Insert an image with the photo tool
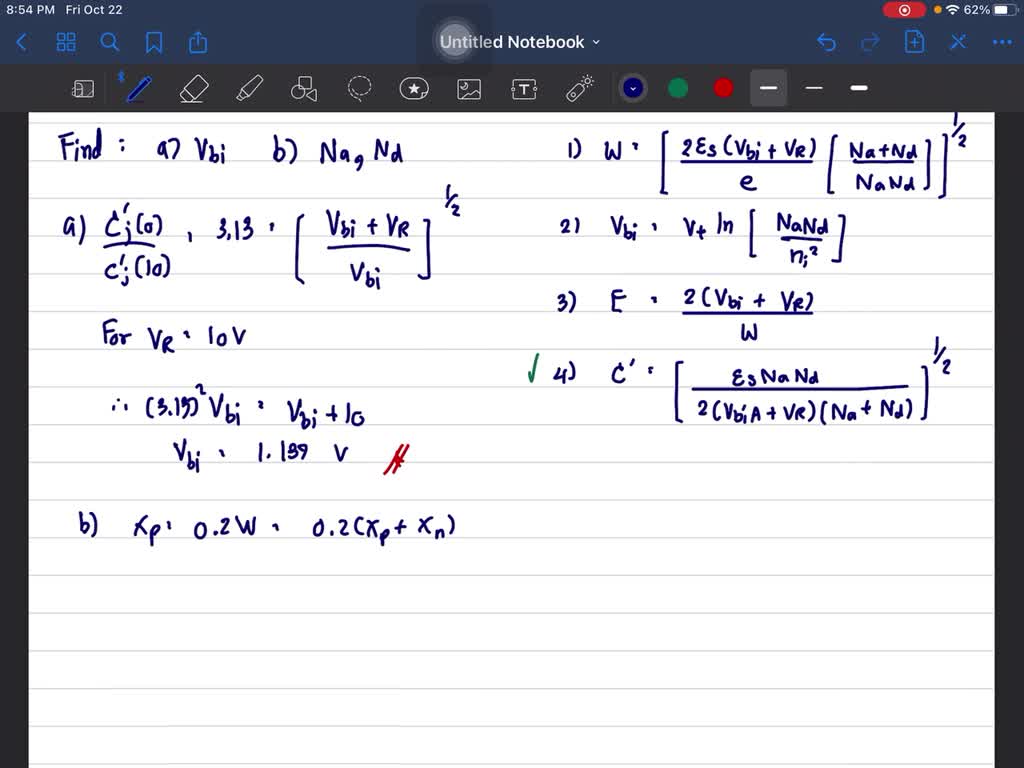Image resolution: width=1024 pixels, height=768 pixels. pos(469,88)
